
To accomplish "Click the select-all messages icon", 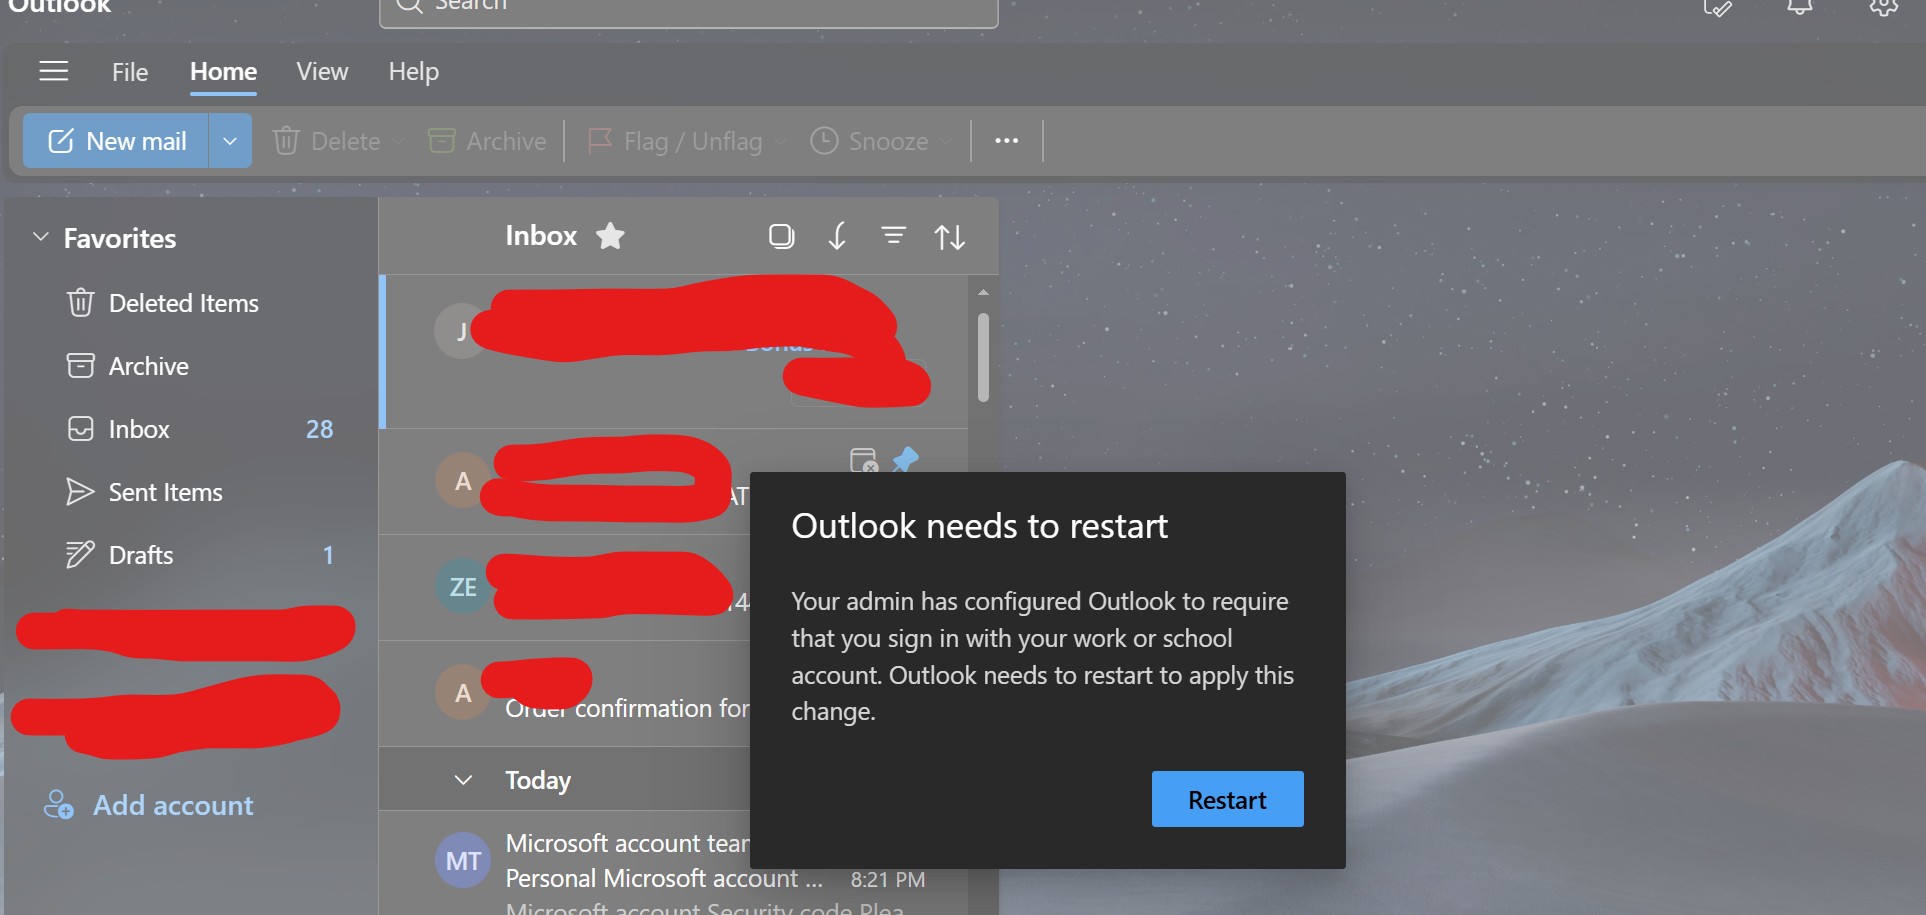I will tap(781, 236).
